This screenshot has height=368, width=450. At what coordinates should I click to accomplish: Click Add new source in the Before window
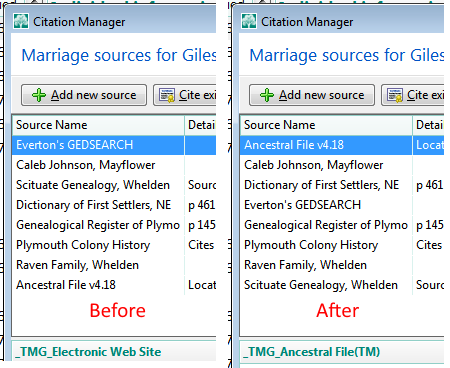(x=84, y=95)
